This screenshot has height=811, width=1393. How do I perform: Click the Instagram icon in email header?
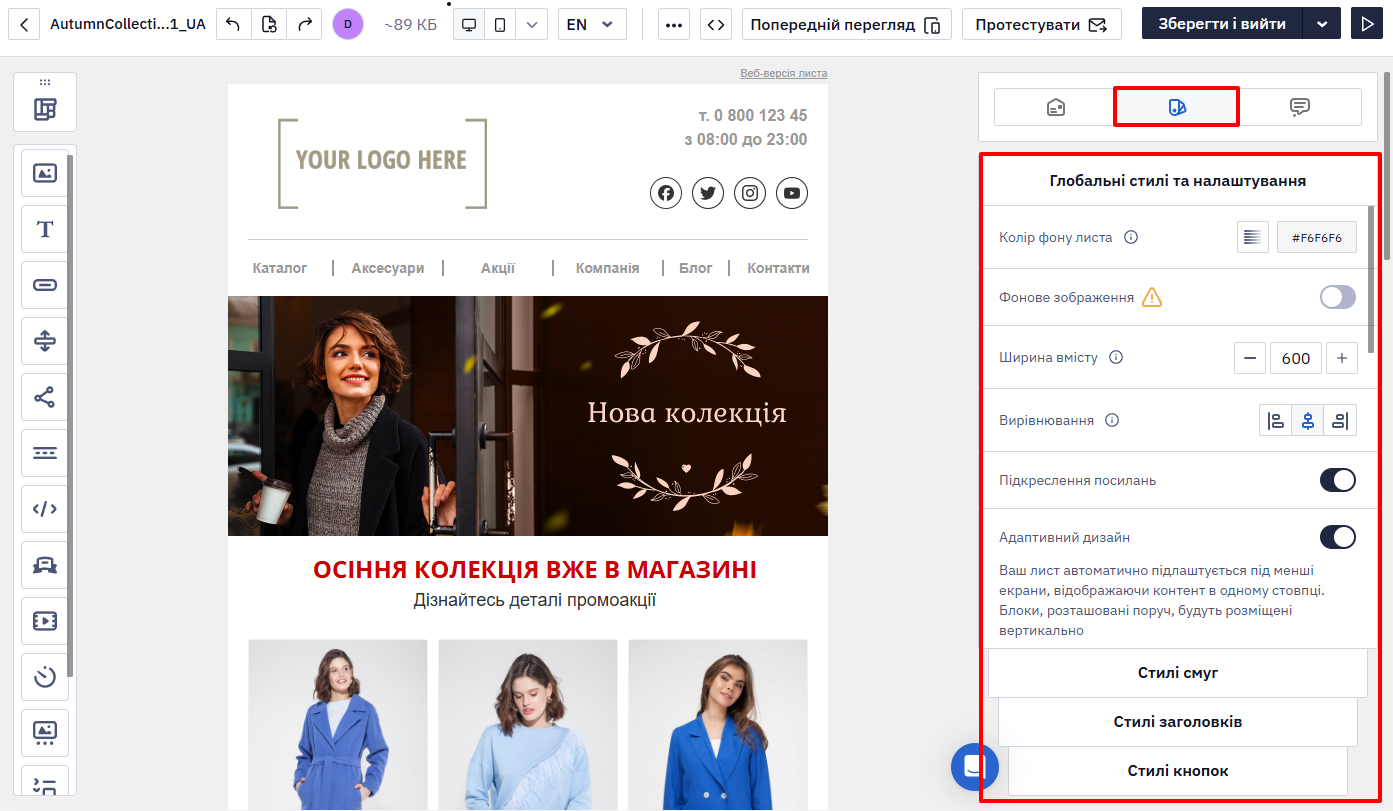pos(750,193)
